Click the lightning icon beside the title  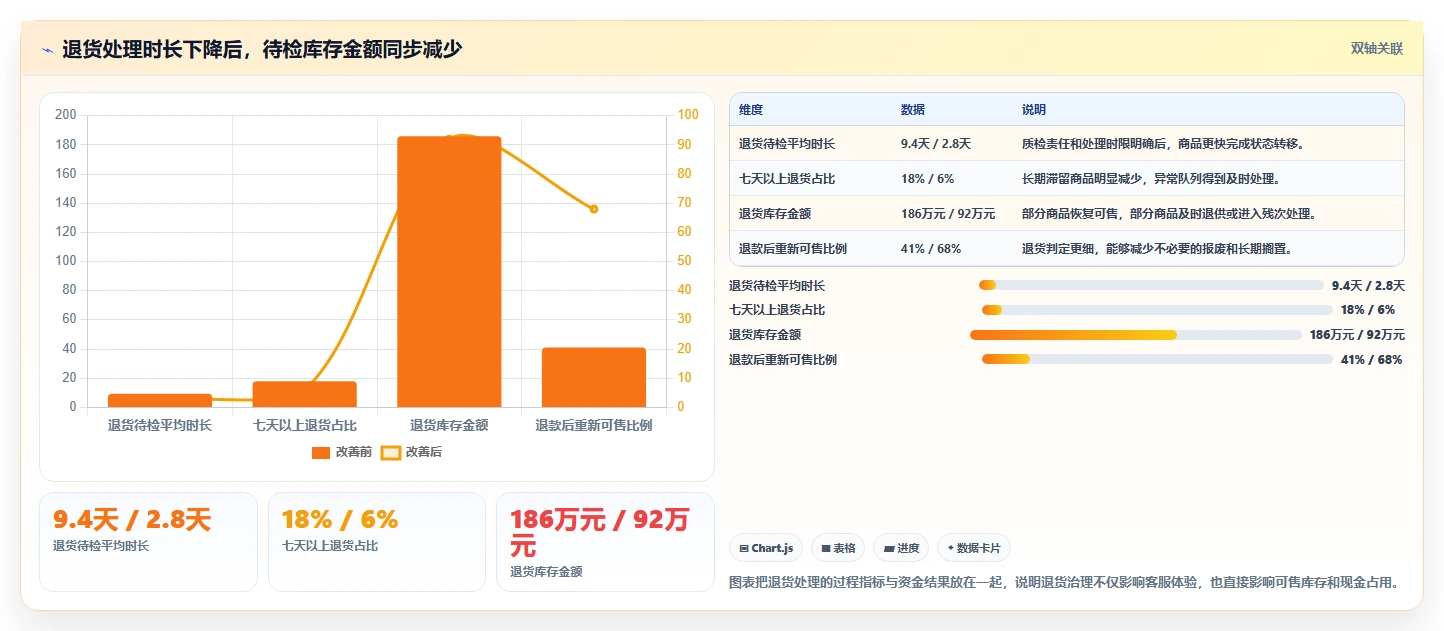48,50
